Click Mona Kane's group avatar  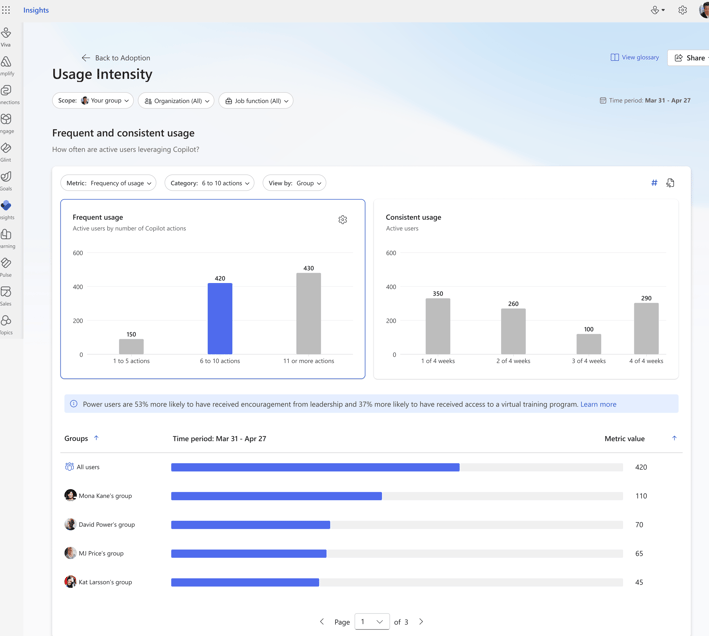(x=70, y=495)
